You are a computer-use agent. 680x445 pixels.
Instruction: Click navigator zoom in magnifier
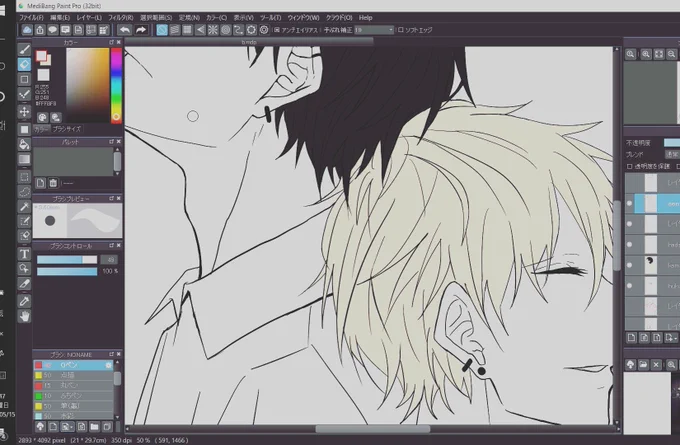pos(646,54)
